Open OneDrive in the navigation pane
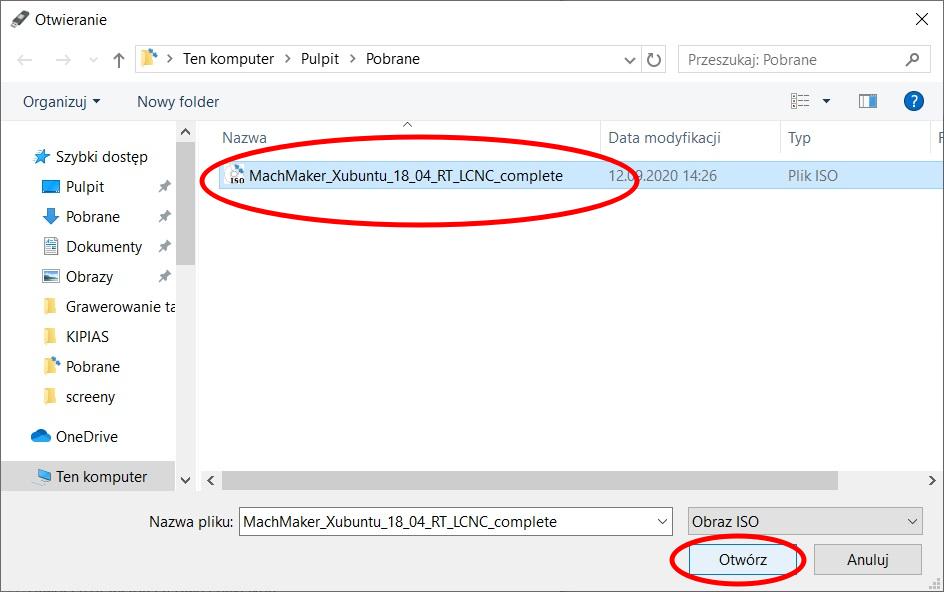The width and height of the screenshot is (944, 592). click(x=86, y=437)
